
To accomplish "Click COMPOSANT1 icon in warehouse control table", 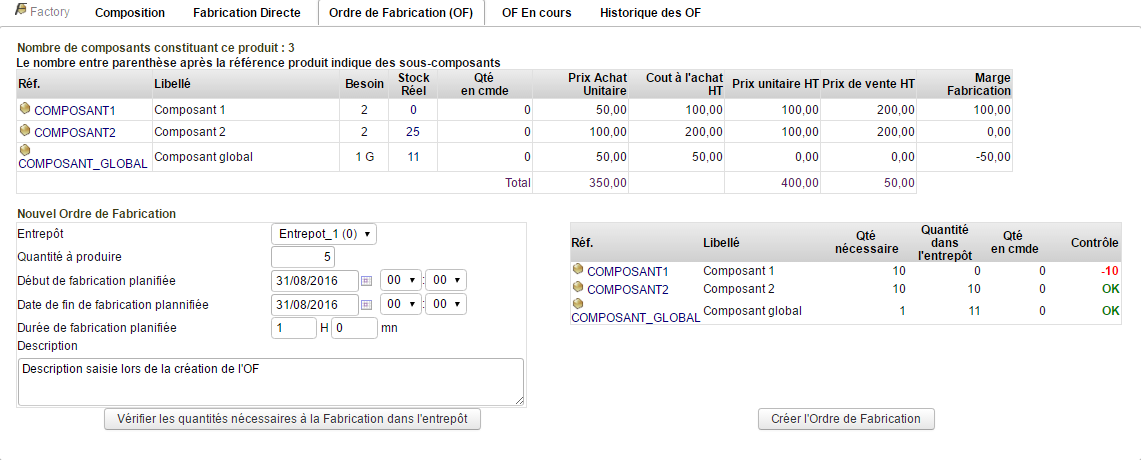I will coord(578,270).
